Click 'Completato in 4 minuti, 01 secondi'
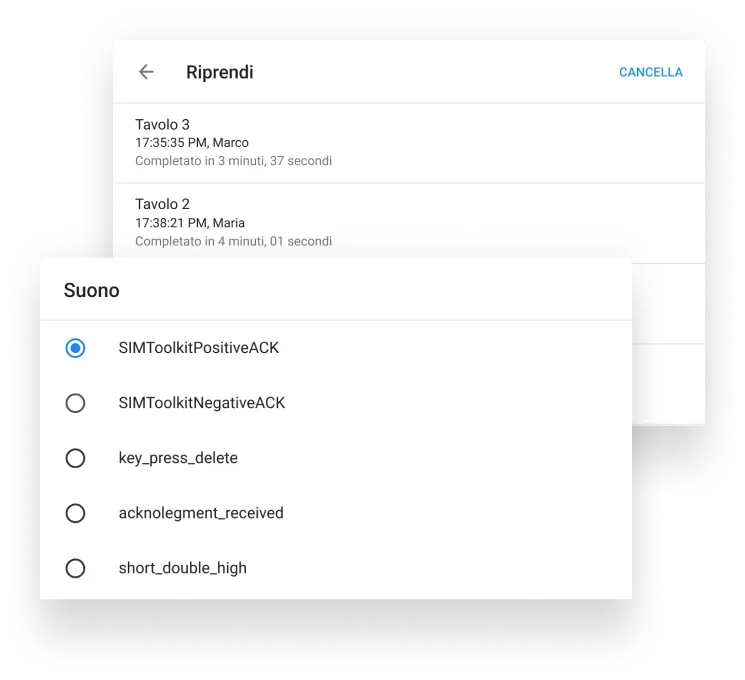The height and width of the screenshot is (680, 745). pos(233,241)
